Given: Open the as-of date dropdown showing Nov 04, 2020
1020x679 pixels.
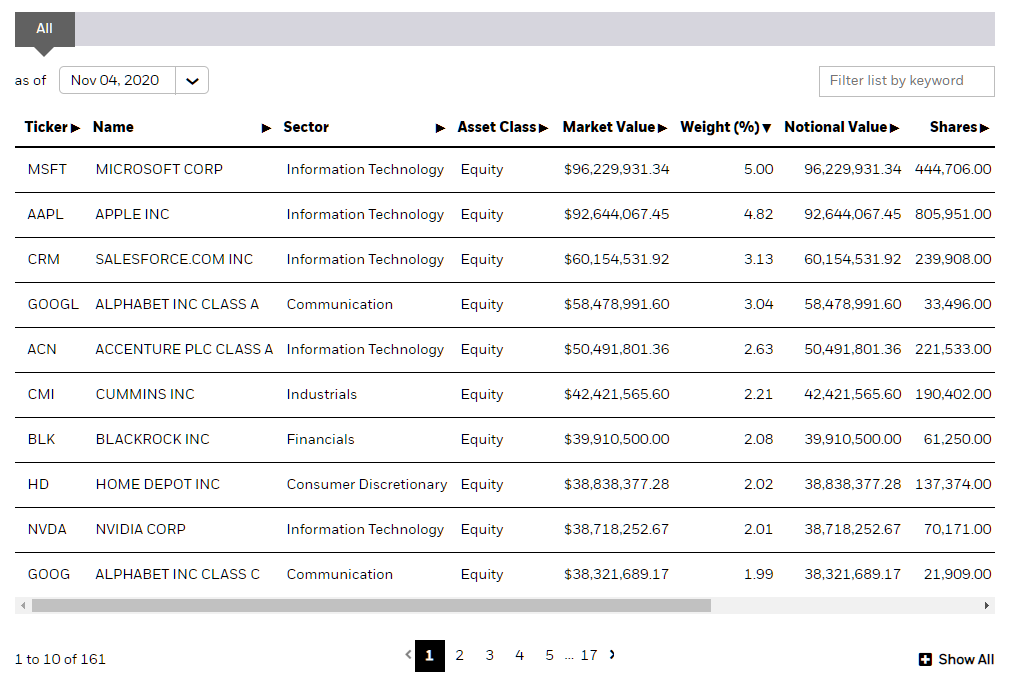Looking at the screenshot, I should pos(133,80).
